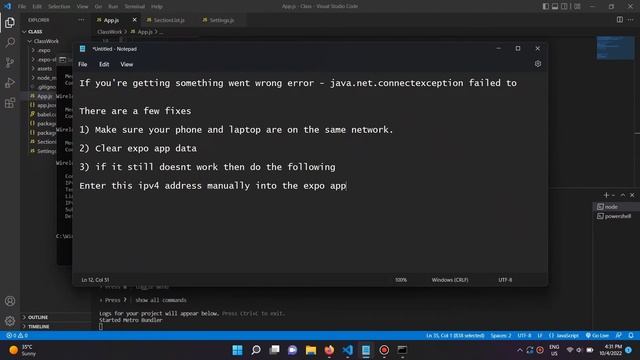Toggle VS Code bottom panel layout icon
Viewport: 640px width, 360px height.
(555, 6)
